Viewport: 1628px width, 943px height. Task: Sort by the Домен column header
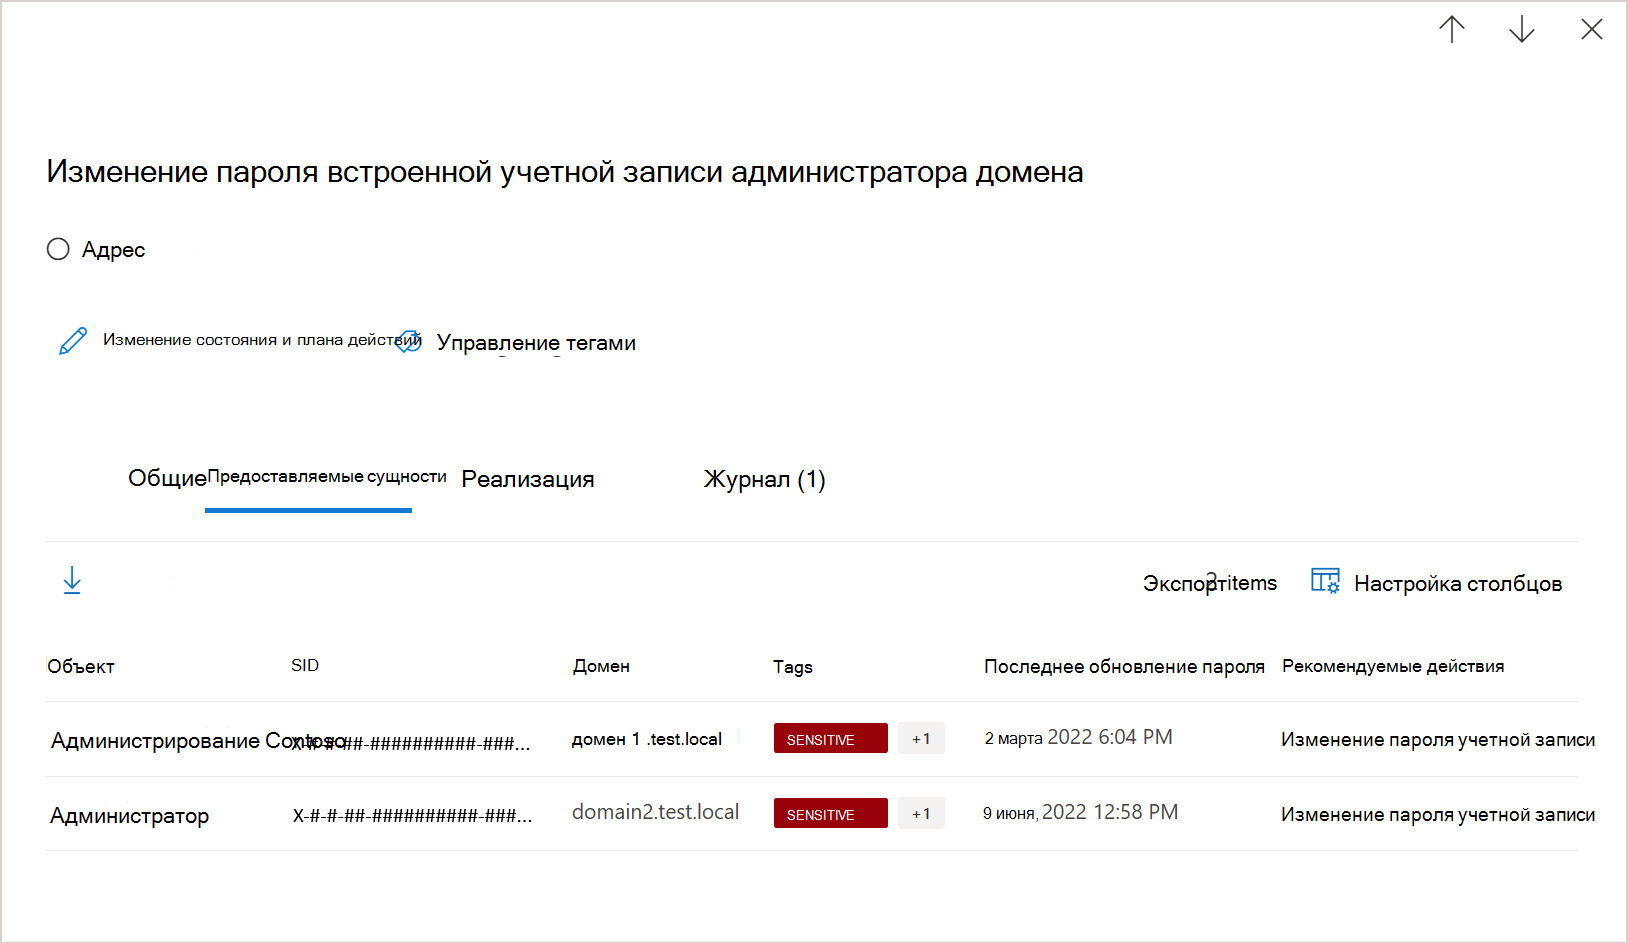coord(601,666)
